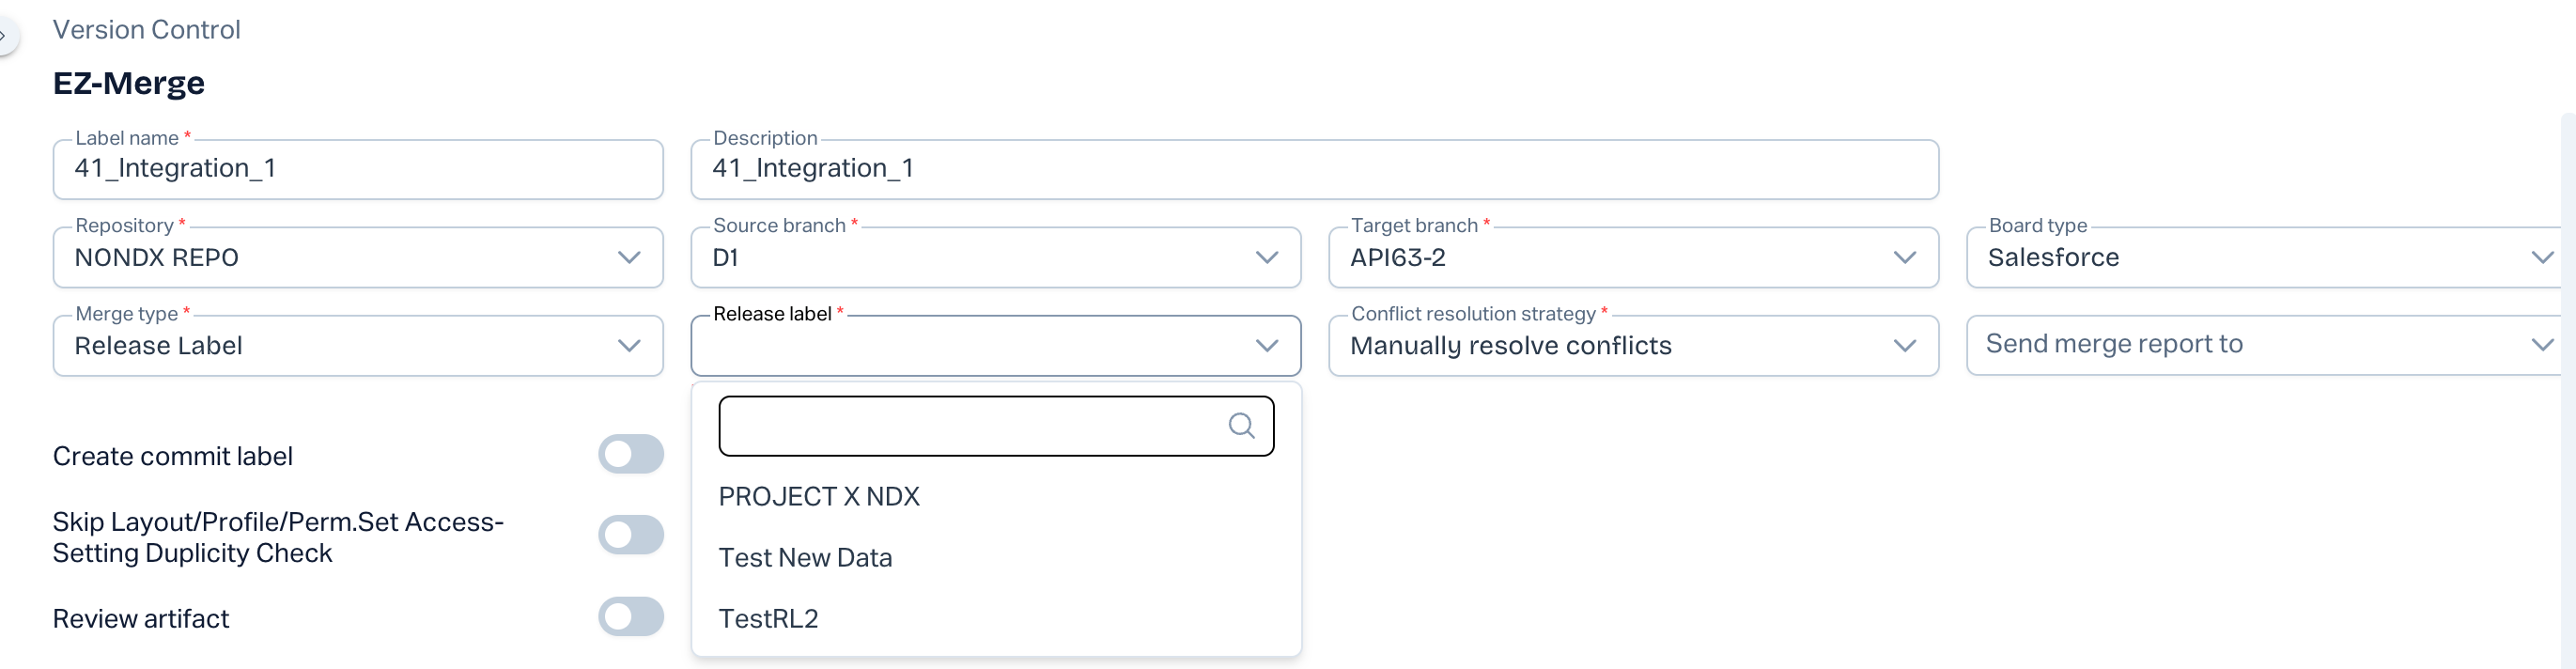
Task: Expand the Source branch dropdown
Action: (x=995, y=258)
